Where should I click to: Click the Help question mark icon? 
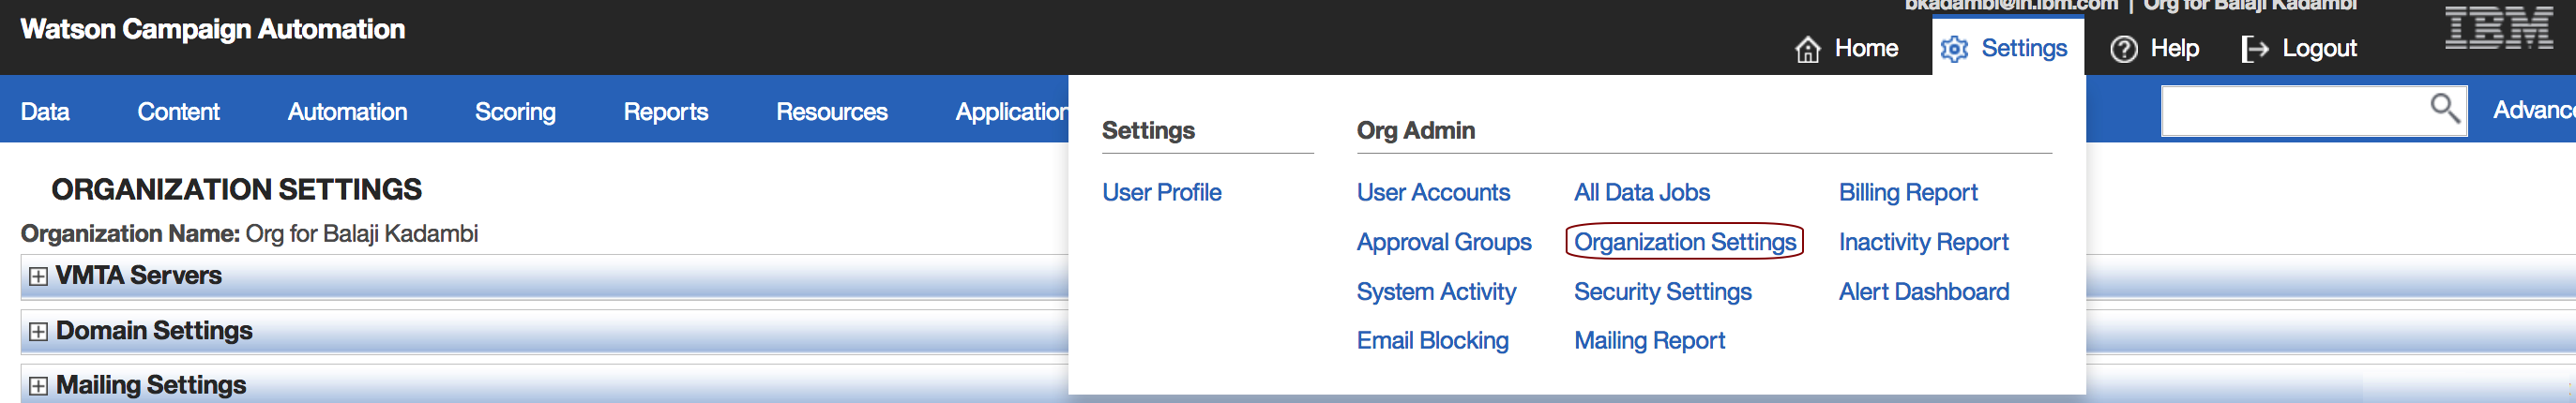pos(2123,49)
